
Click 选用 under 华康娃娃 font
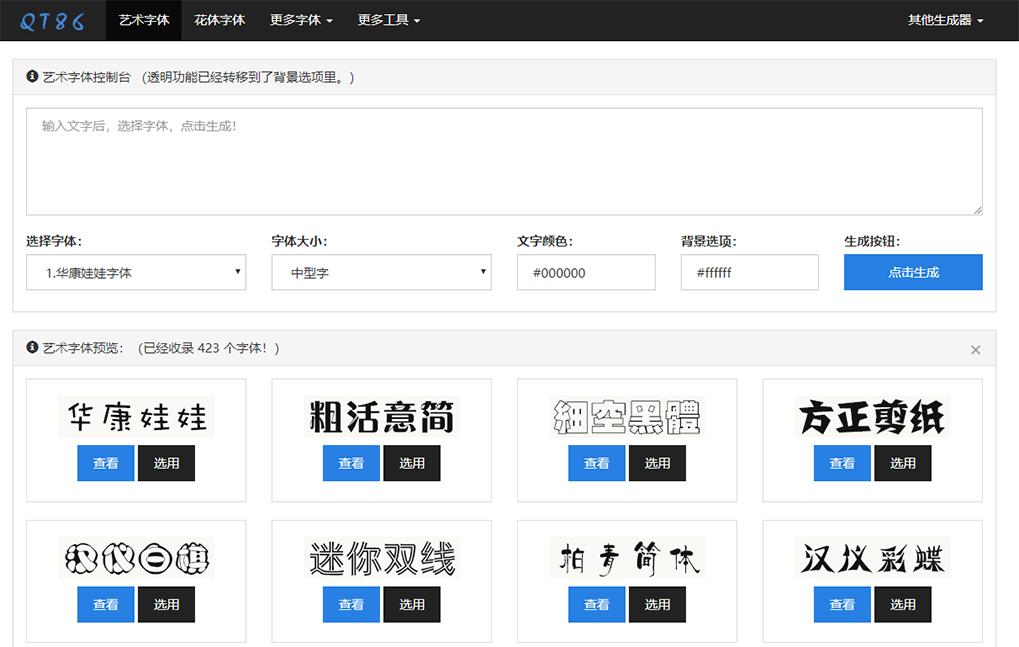[x=166, y=463]
